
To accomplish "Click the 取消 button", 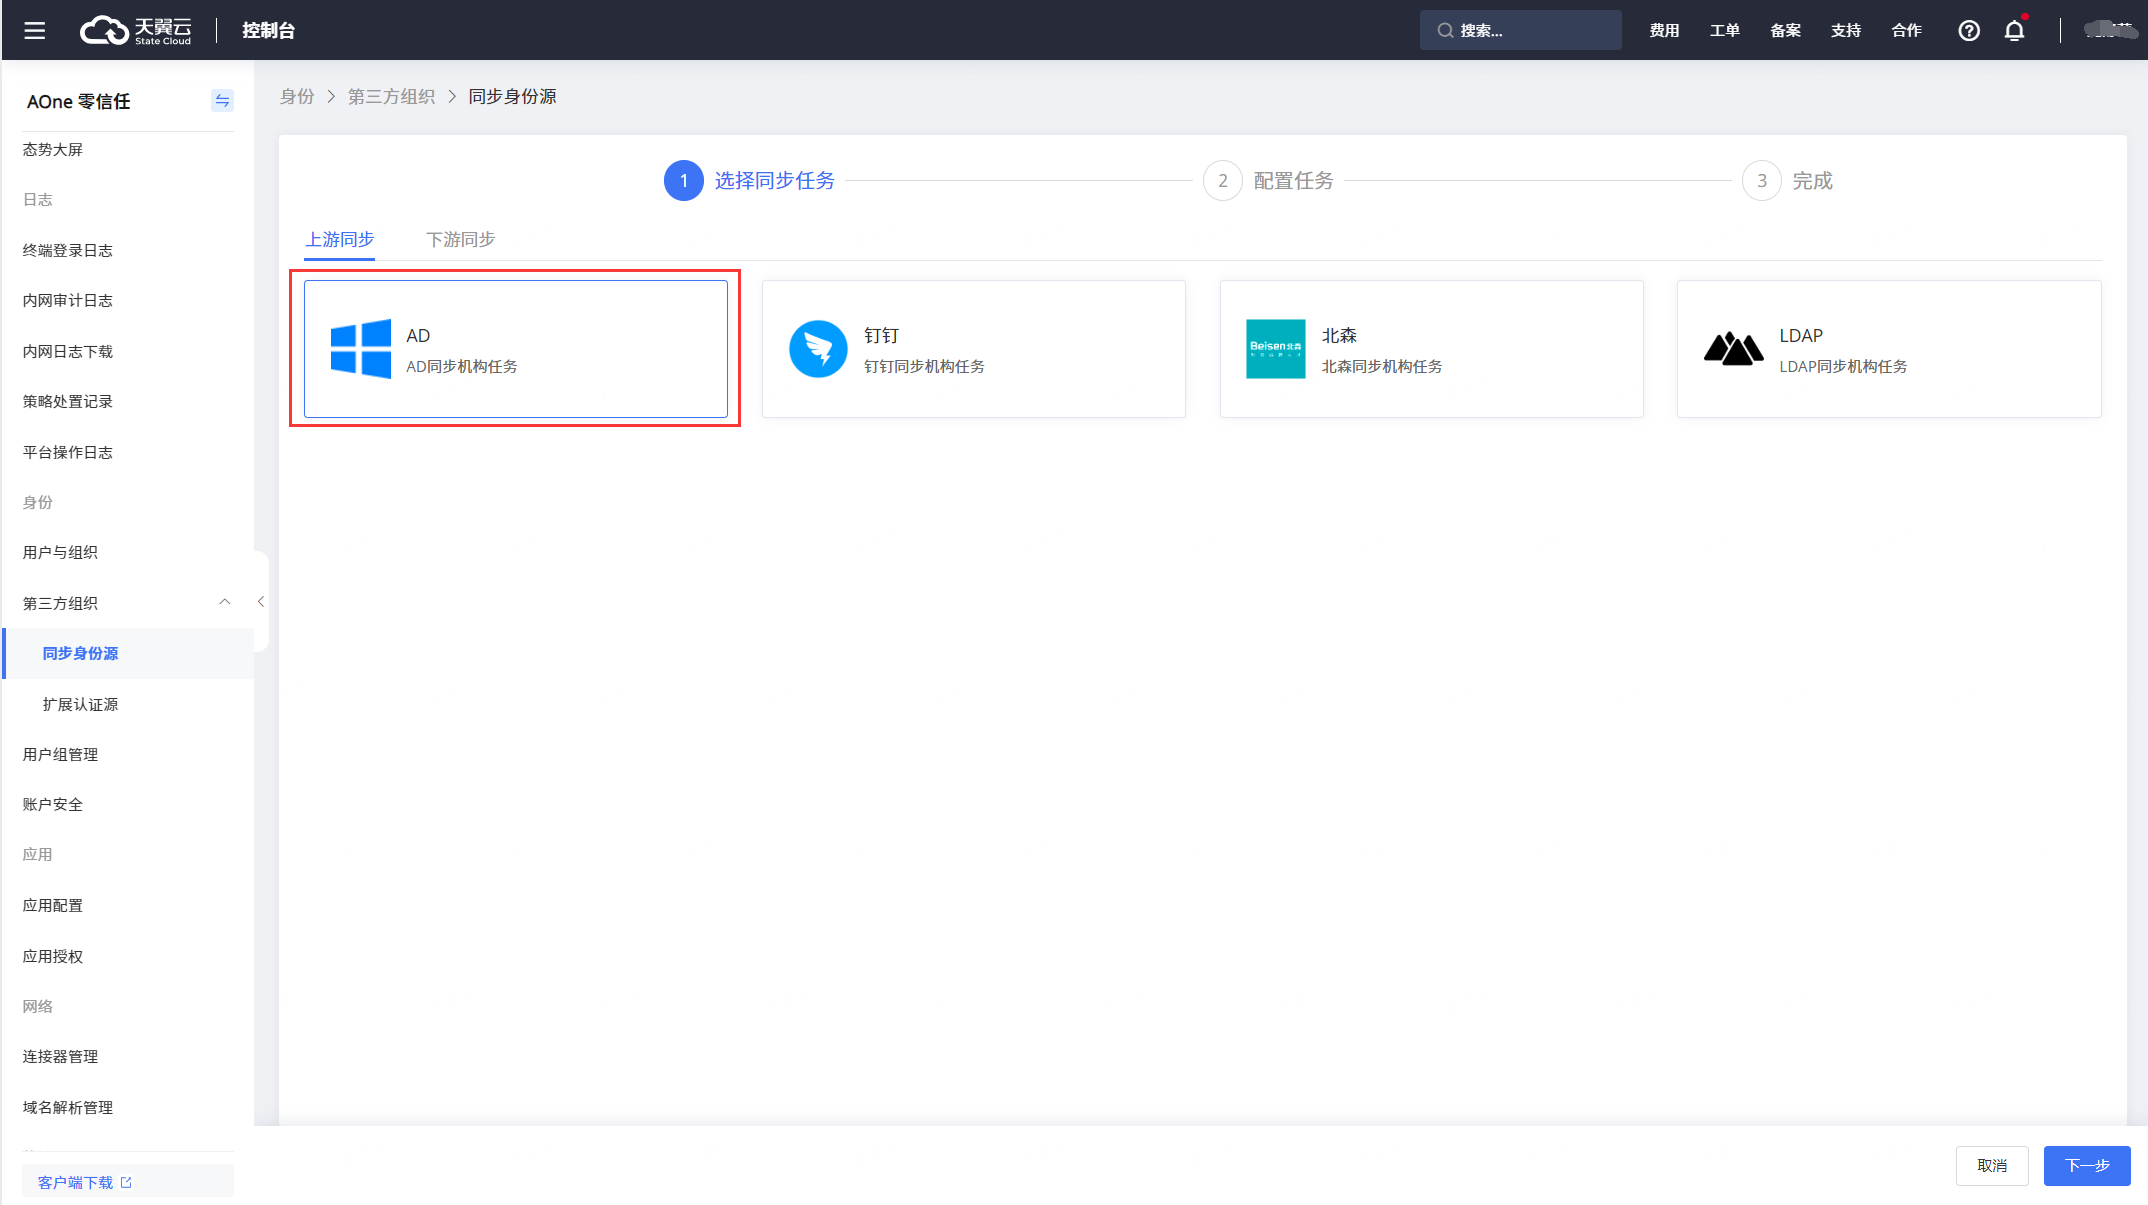I will 1991,1165.
